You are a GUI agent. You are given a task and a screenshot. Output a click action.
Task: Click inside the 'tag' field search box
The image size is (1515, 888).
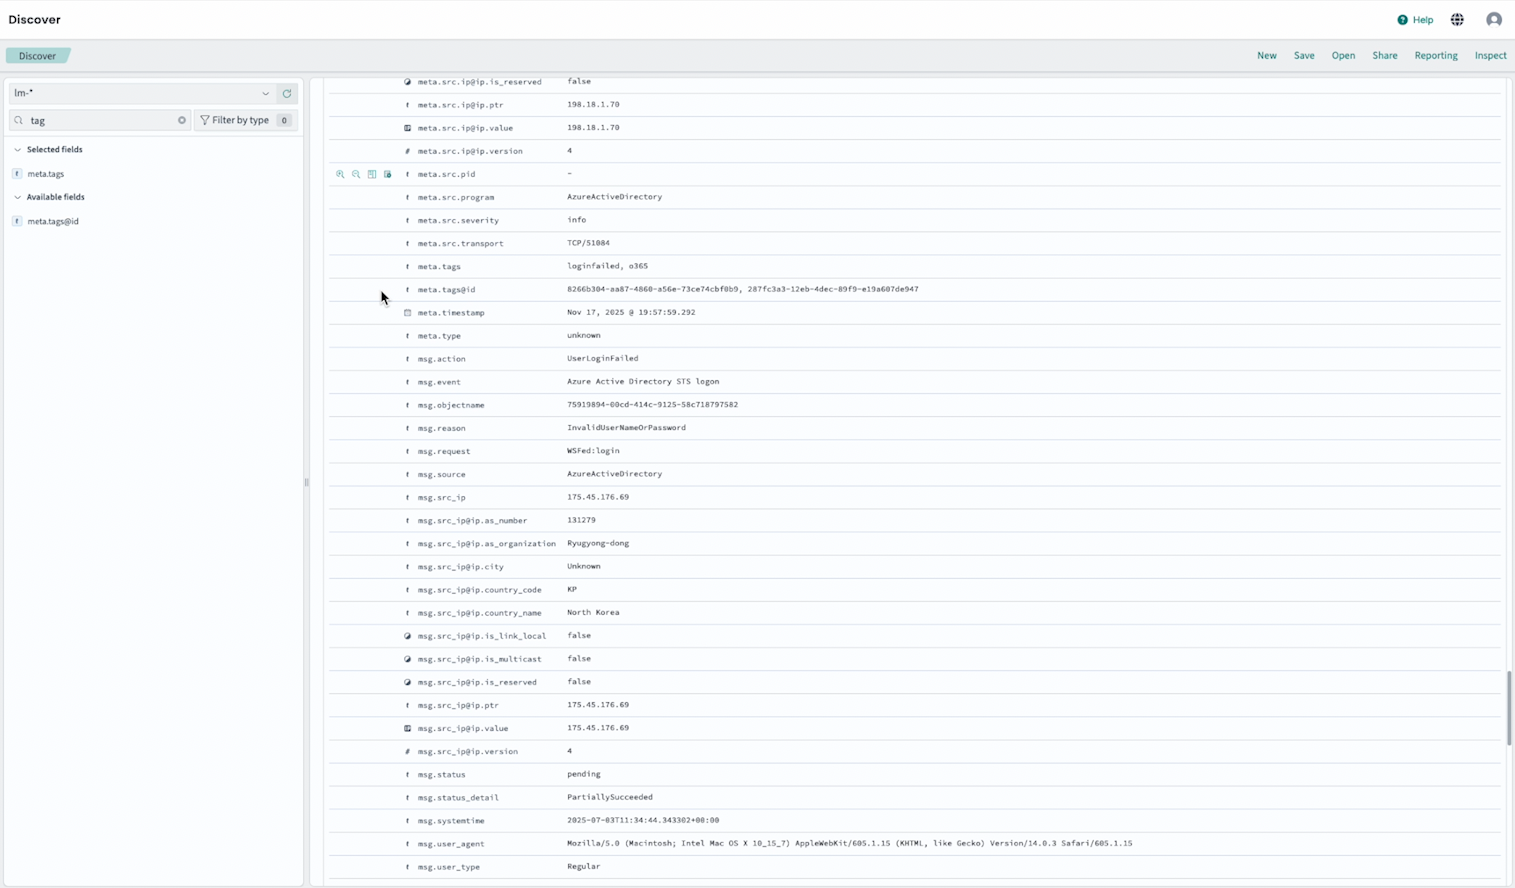coord(100,120)
